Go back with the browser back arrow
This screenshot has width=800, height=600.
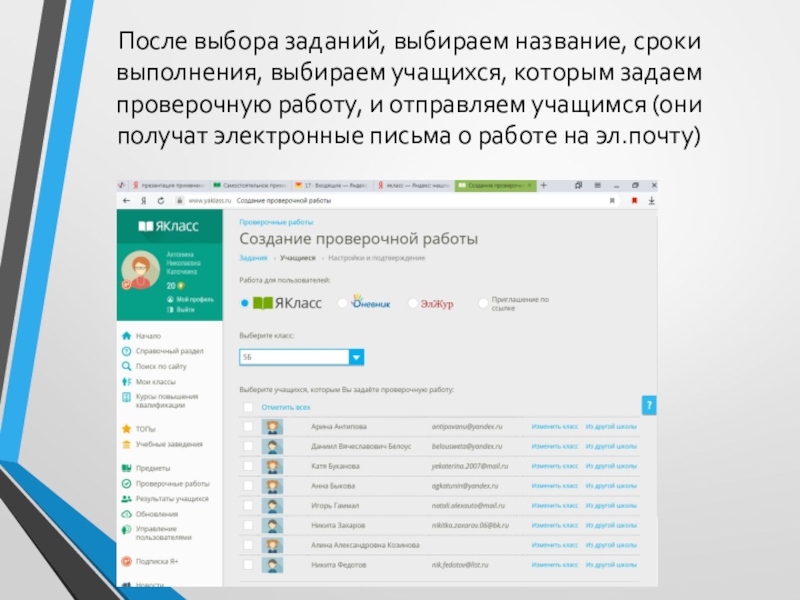click(127, 201)
